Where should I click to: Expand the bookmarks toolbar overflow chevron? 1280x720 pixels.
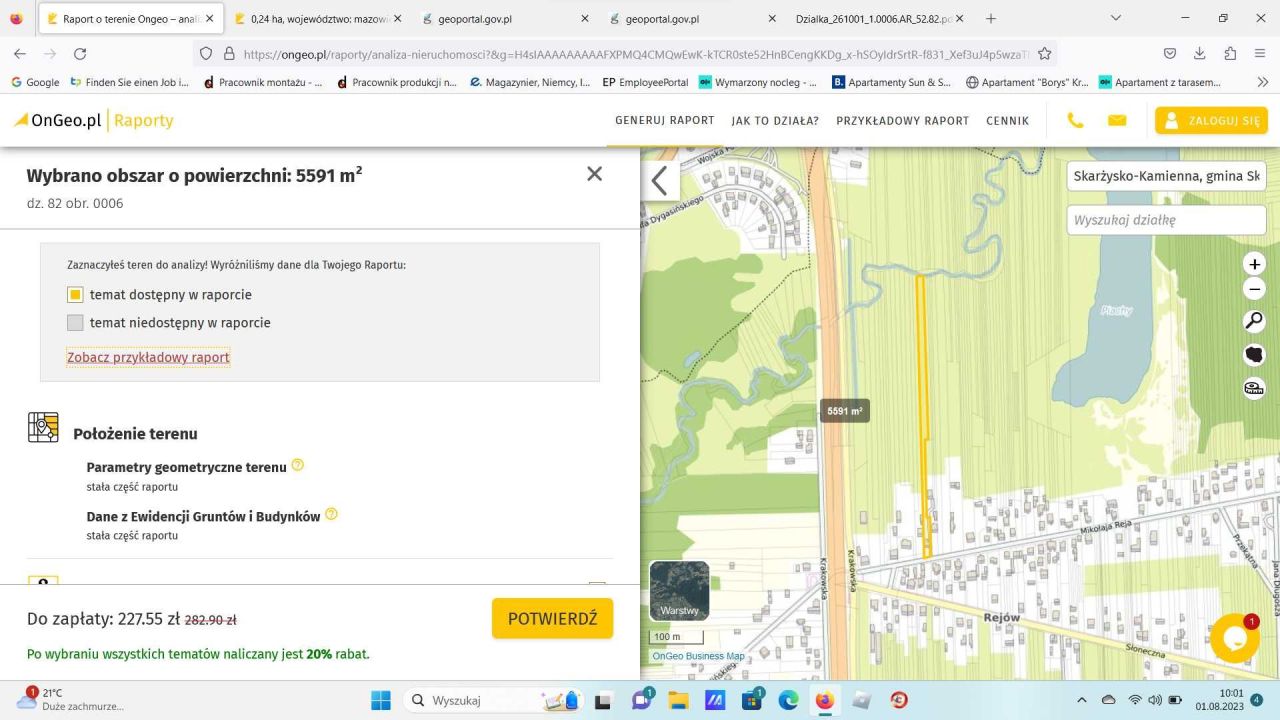pos(1262,82)
